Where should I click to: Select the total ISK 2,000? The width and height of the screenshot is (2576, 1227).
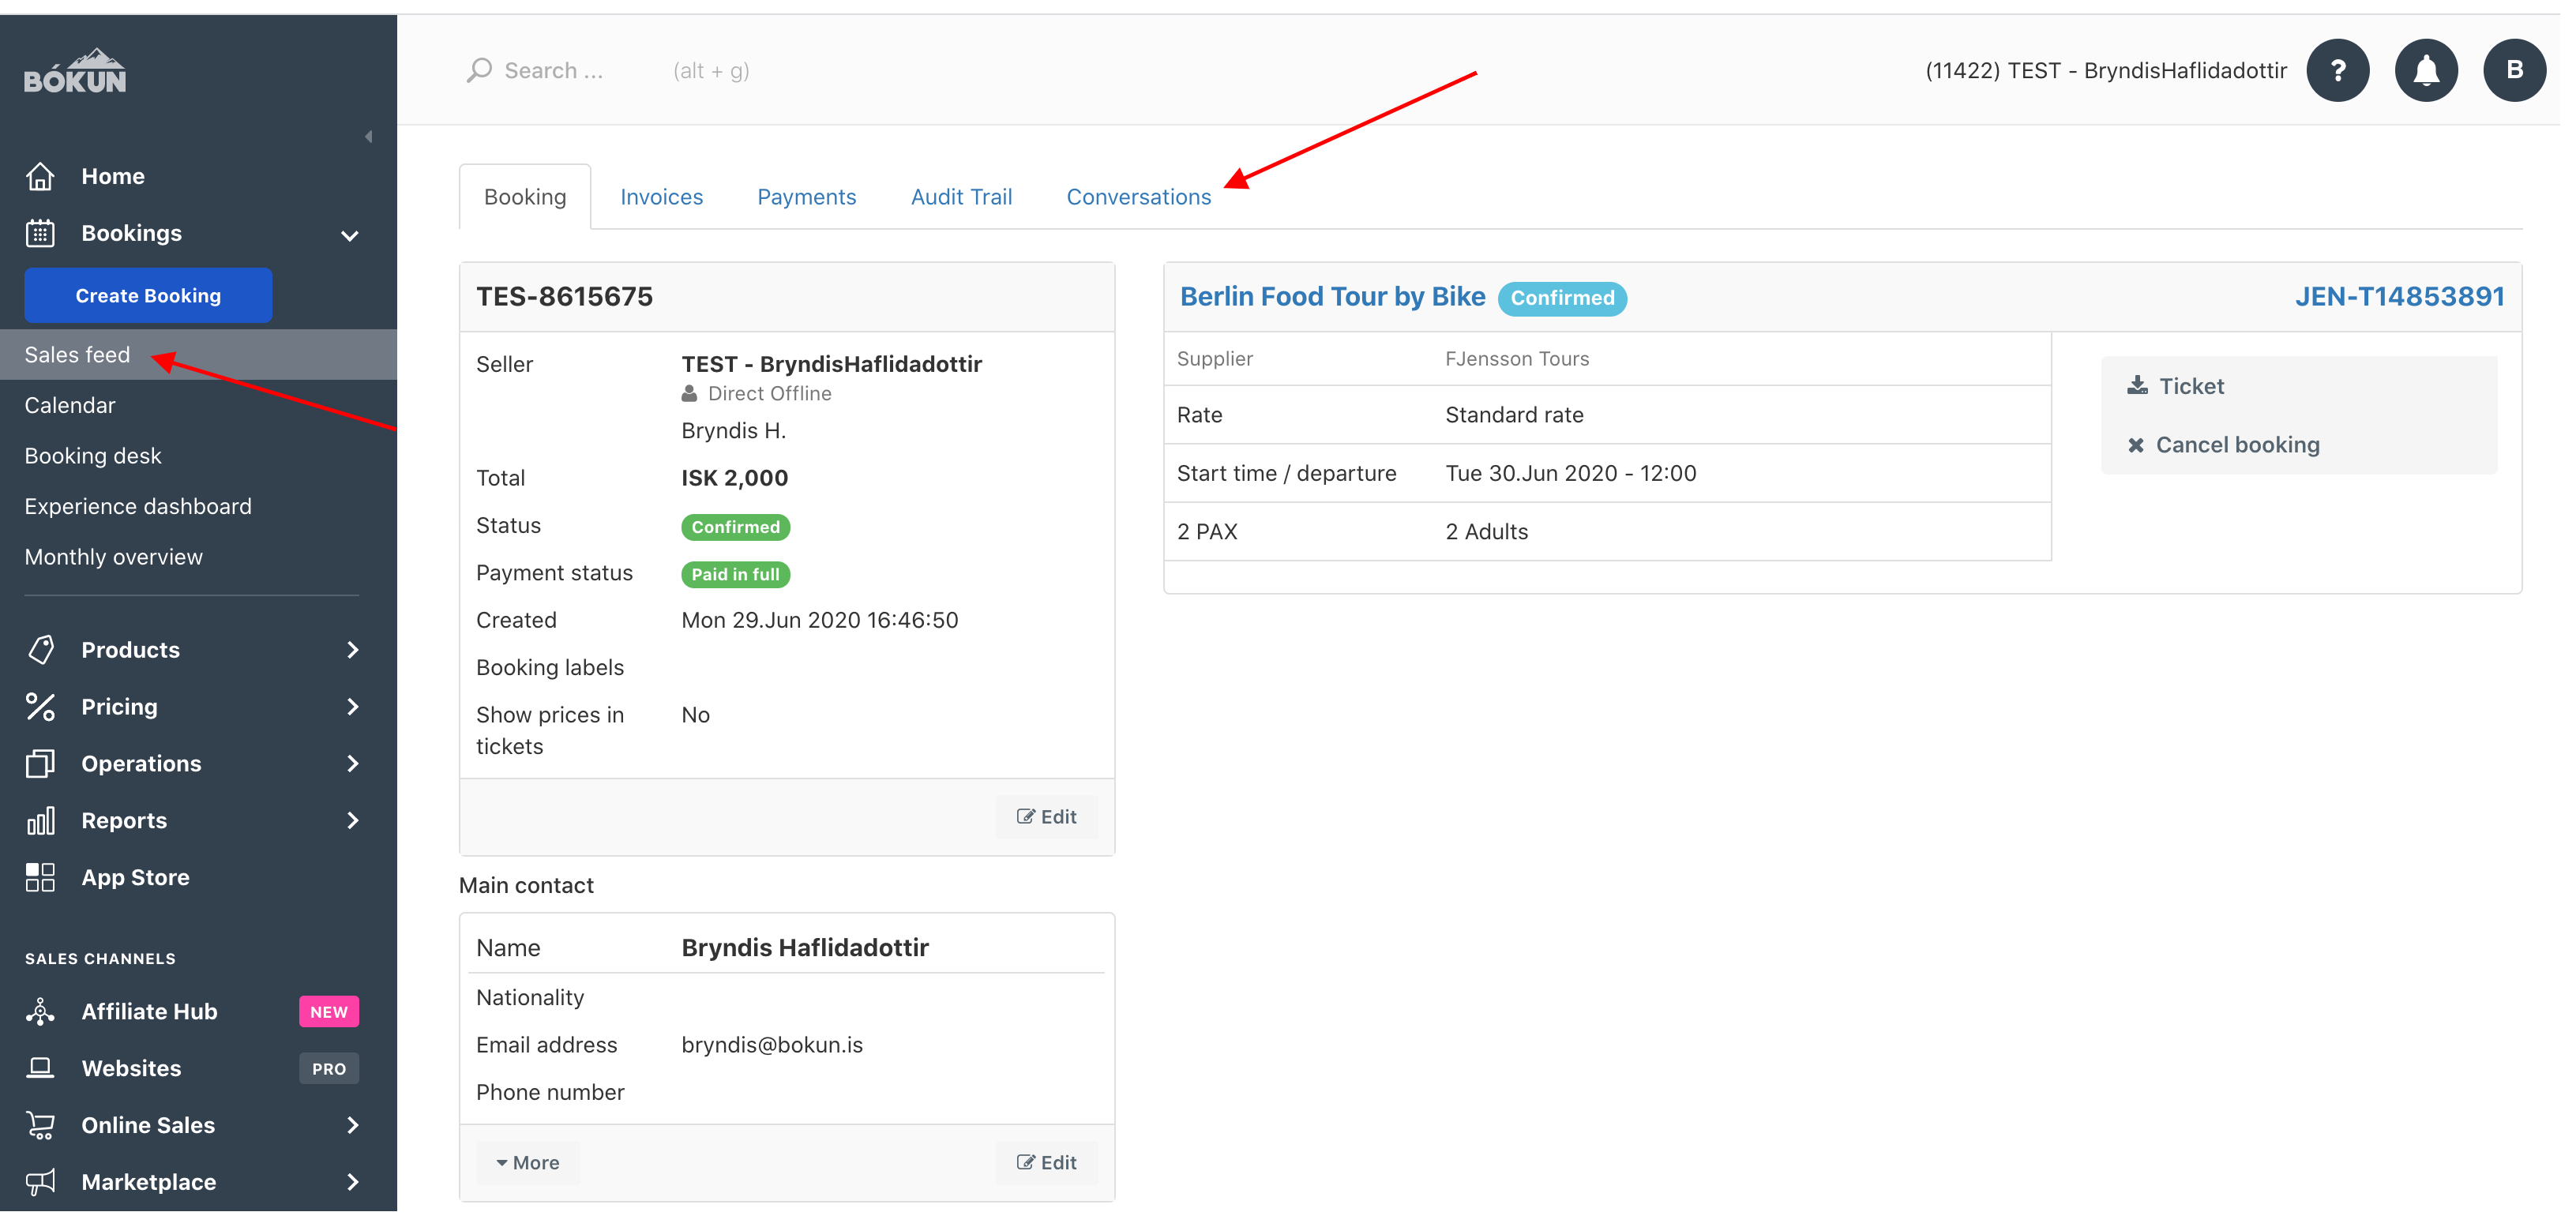(x=735, y=478)
